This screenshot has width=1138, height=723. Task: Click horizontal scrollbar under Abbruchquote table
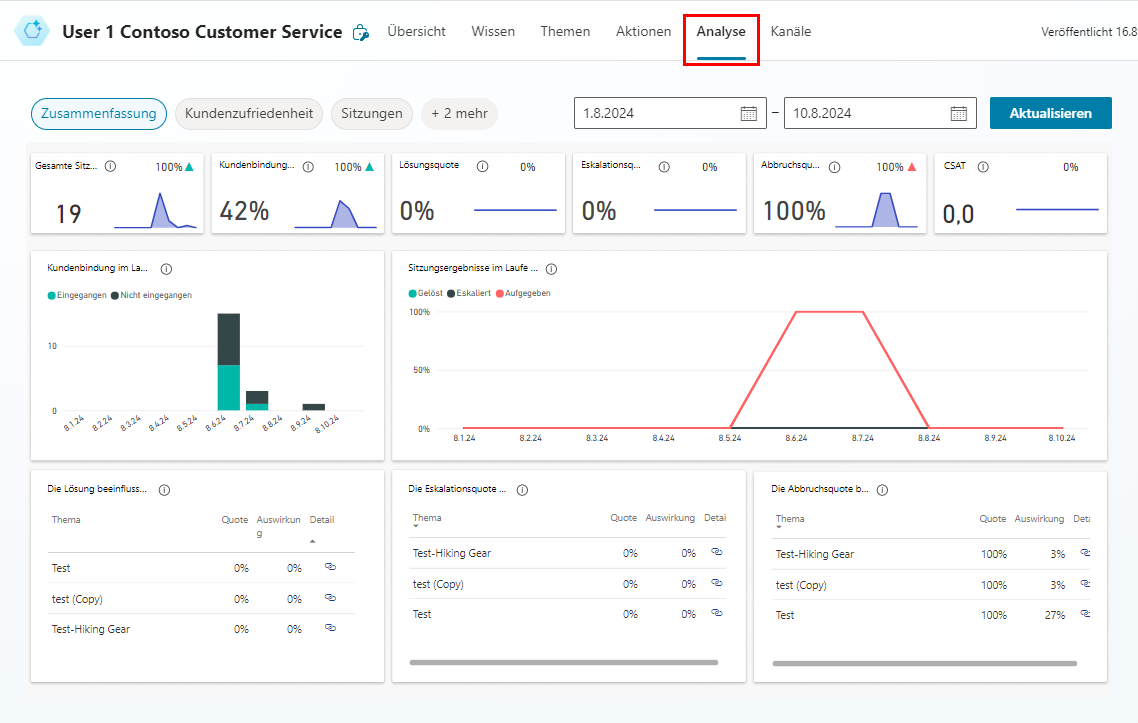click(x=924, y=663)
